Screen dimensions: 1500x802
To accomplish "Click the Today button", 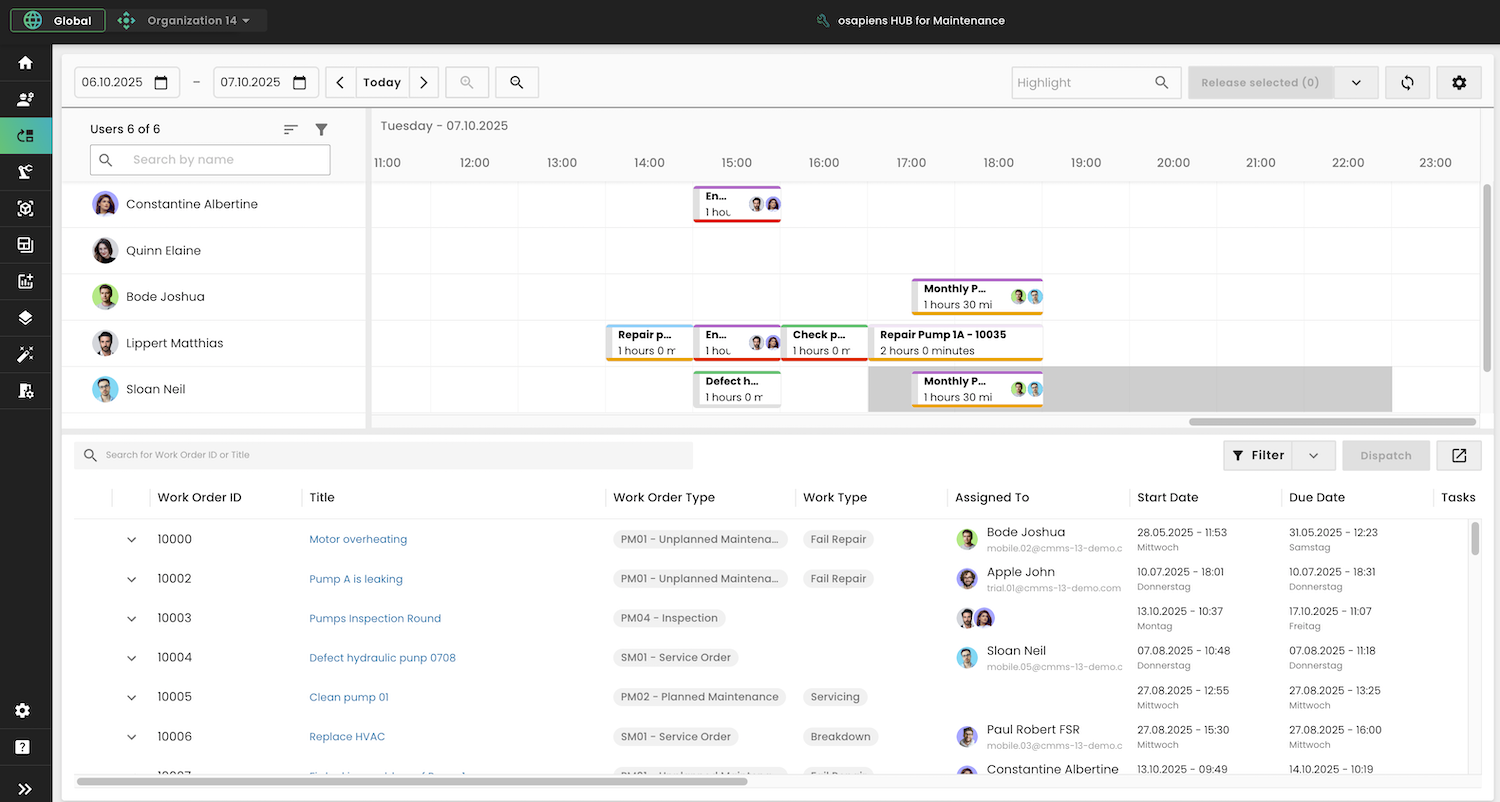I will (x=381, y=82).
